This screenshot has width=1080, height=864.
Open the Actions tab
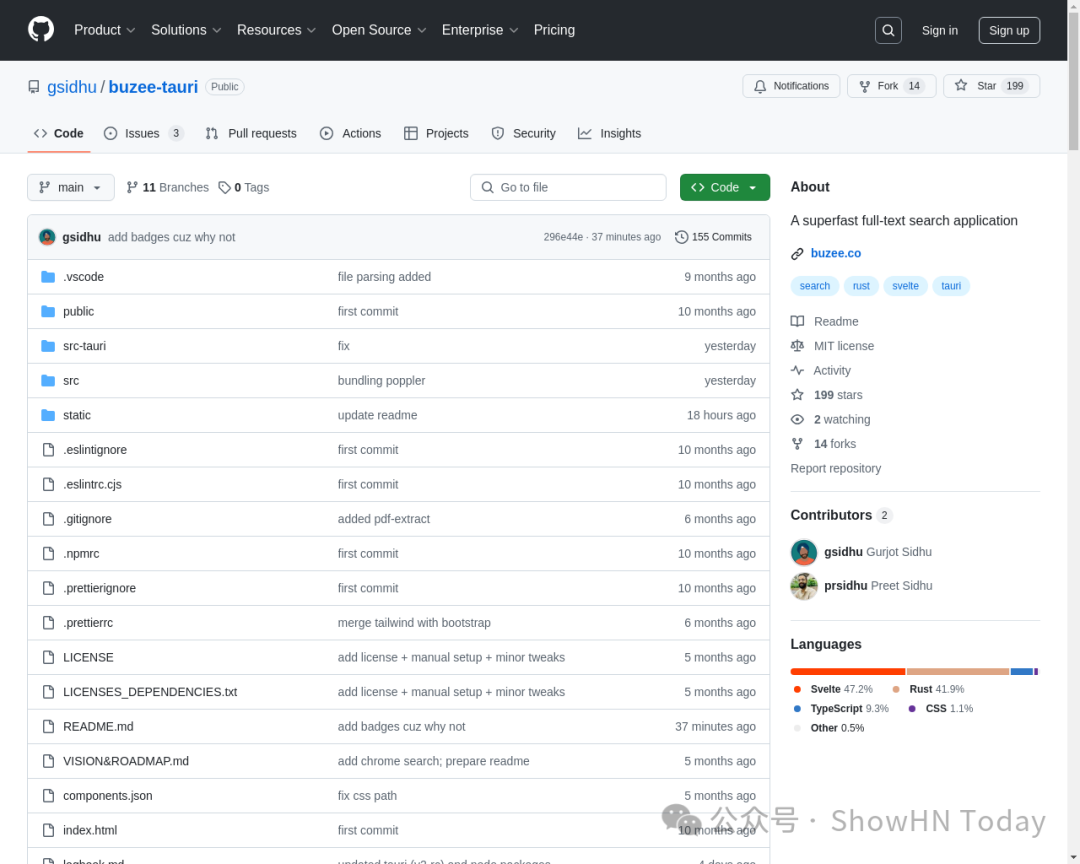point(351,134)
